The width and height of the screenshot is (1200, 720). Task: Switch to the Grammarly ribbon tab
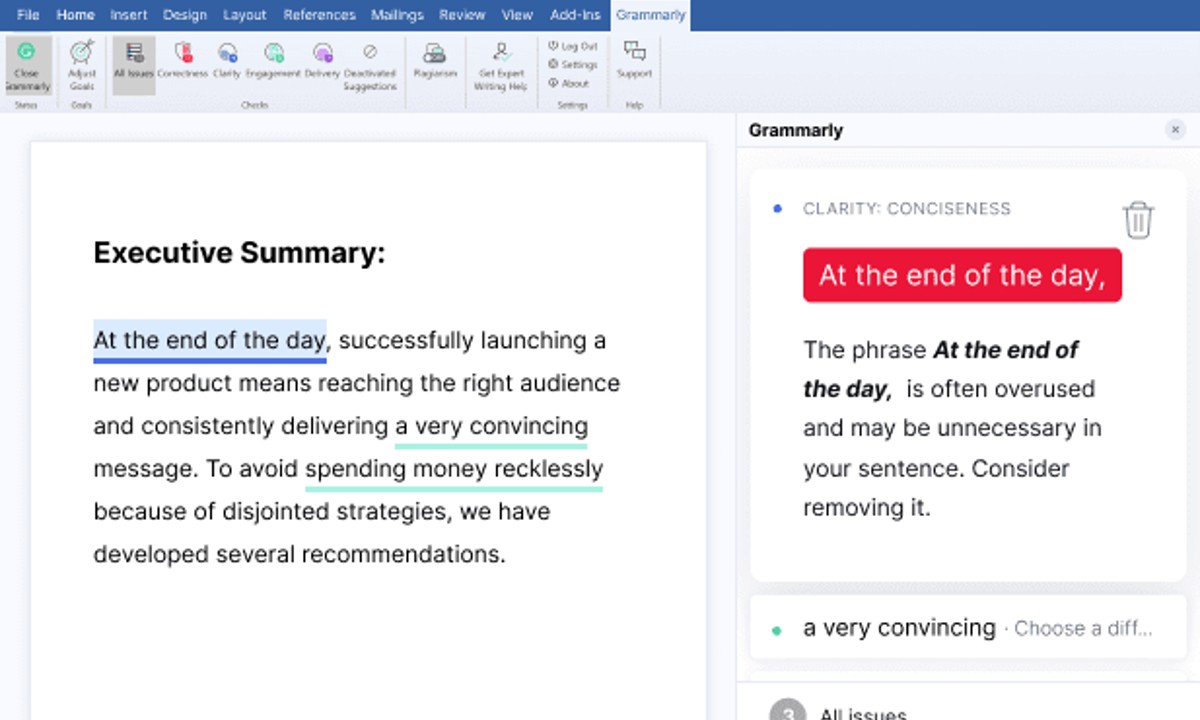point(651,15)
